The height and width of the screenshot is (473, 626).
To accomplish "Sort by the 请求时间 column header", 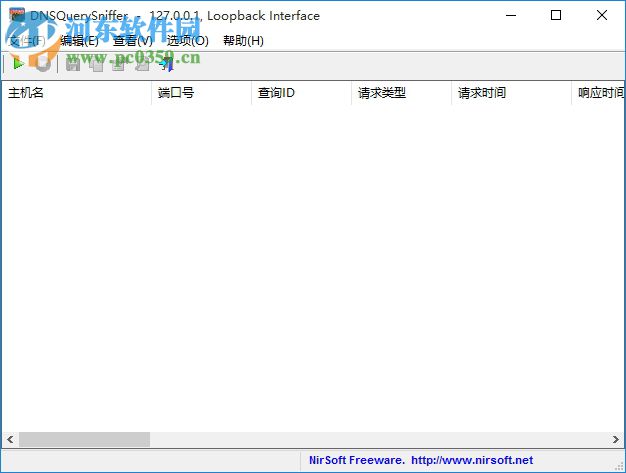I will coord(511,93).
